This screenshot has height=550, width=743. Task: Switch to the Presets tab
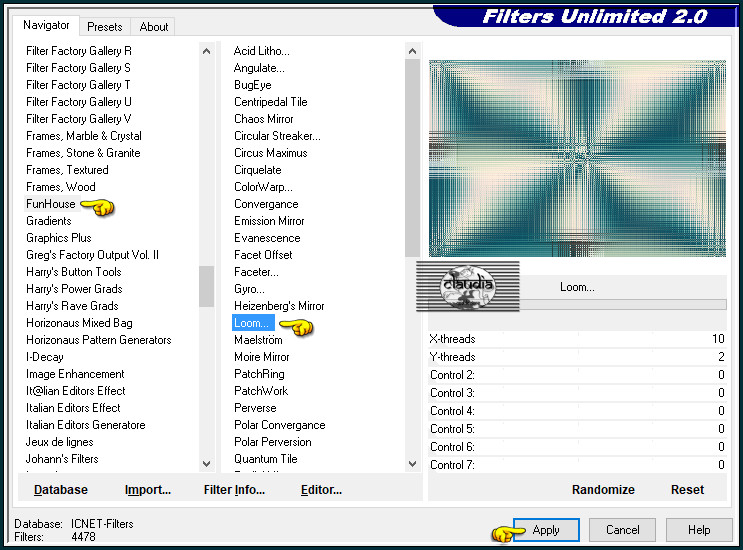coord(104,27)
